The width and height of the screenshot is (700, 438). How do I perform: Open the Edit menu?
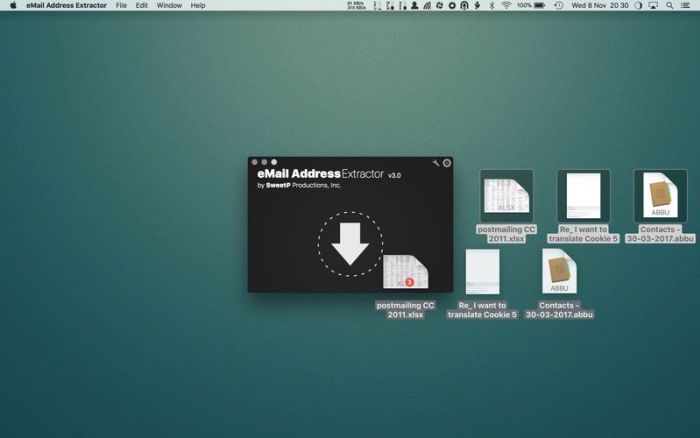(x=142, y=5)
